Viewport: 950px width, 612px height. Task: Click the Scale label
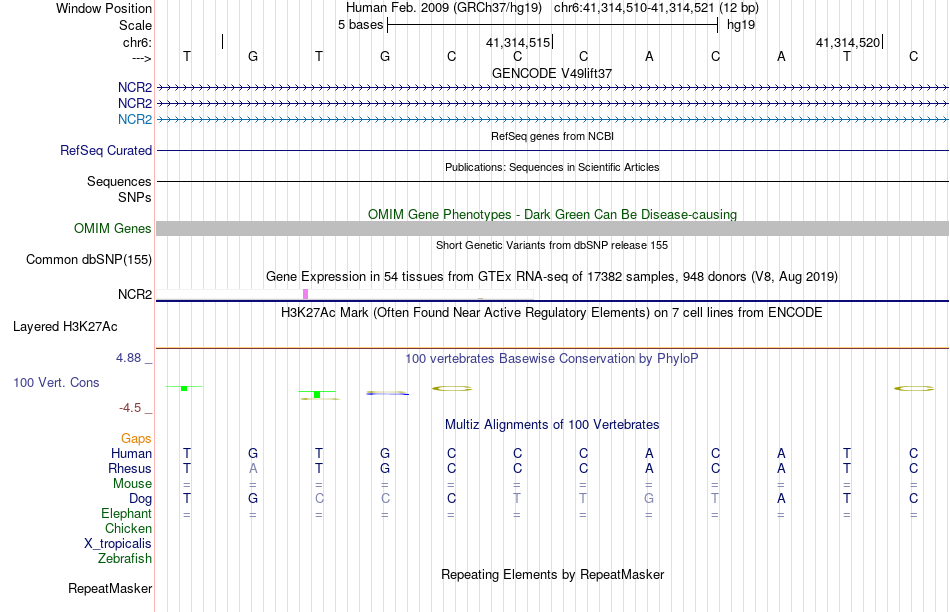coord(136,25)
